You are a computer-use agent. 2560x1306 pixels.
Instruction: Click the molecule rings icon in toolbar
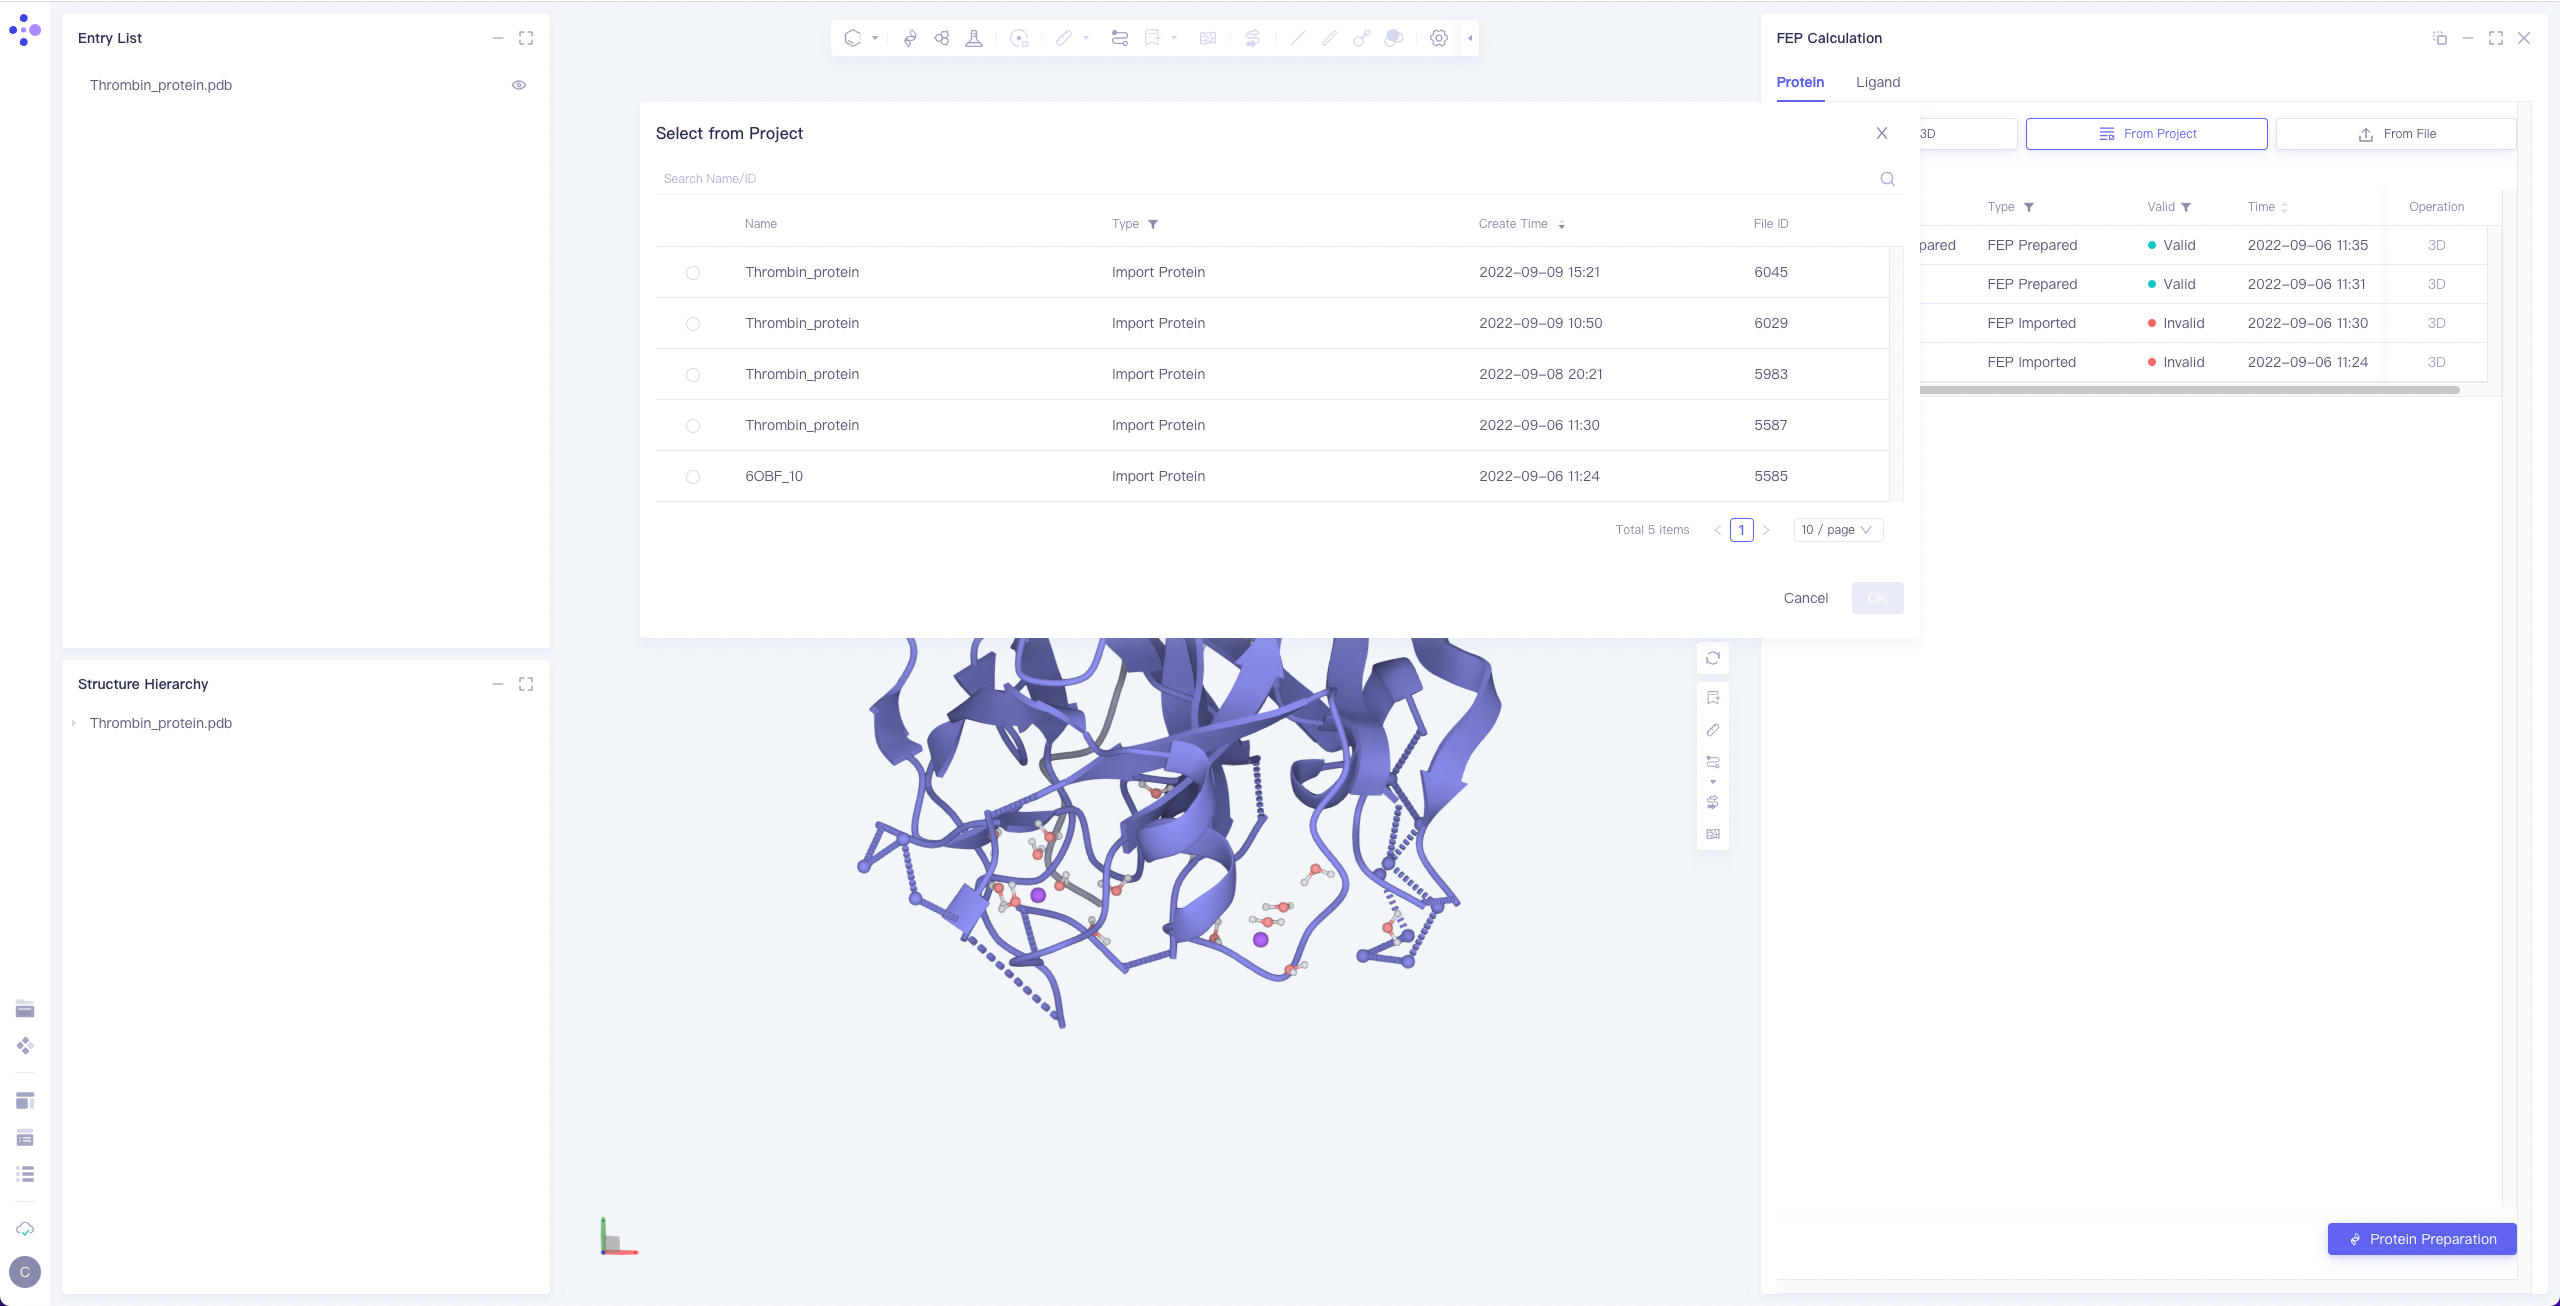(x=942, y=38)
